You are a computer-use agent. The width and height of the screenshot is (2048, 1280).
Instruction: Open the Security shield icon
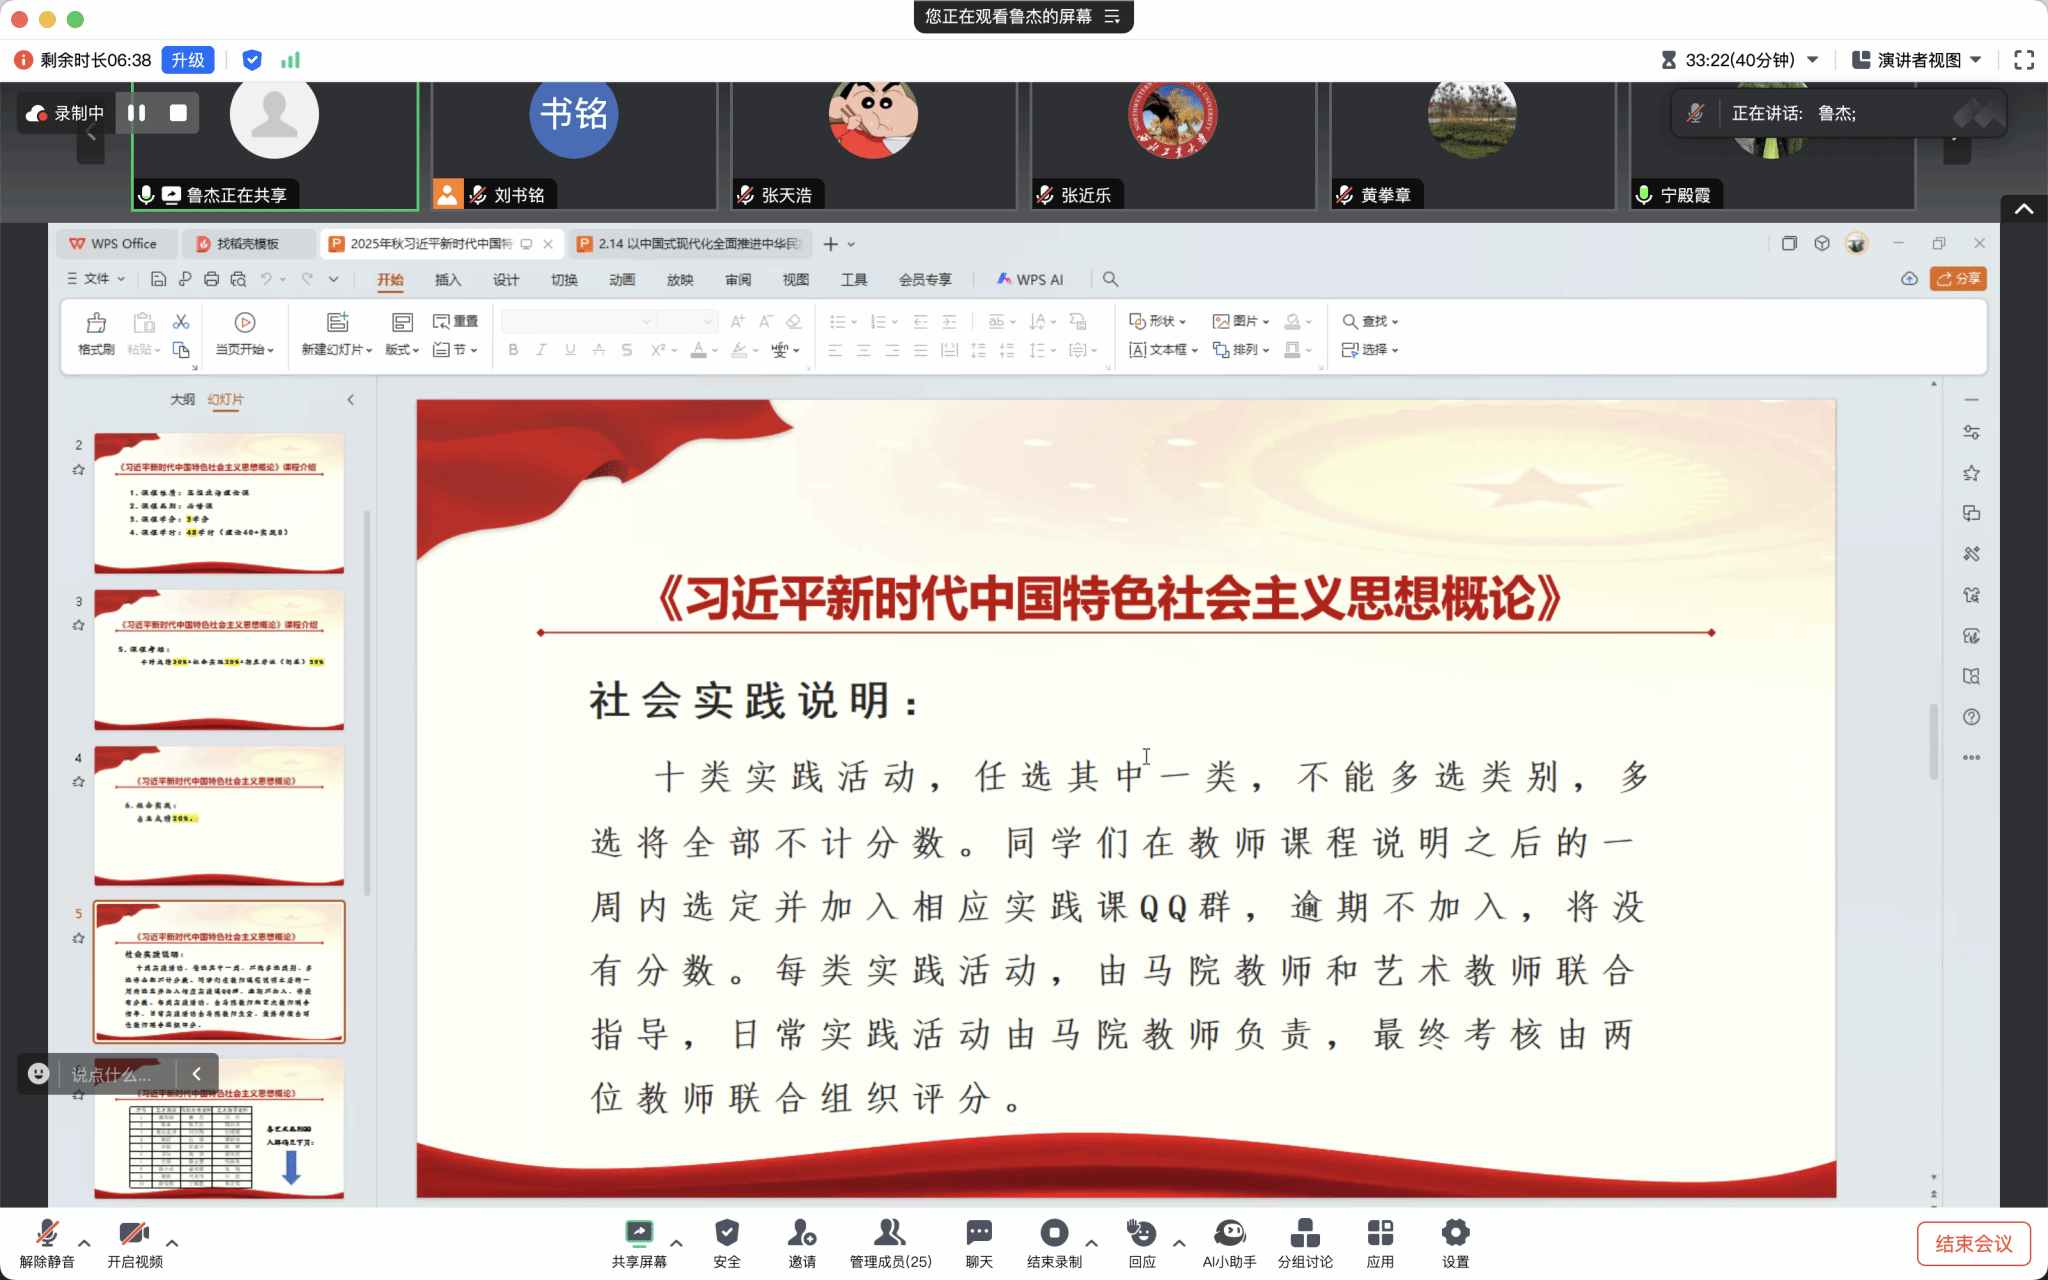tap(727, 1233)
